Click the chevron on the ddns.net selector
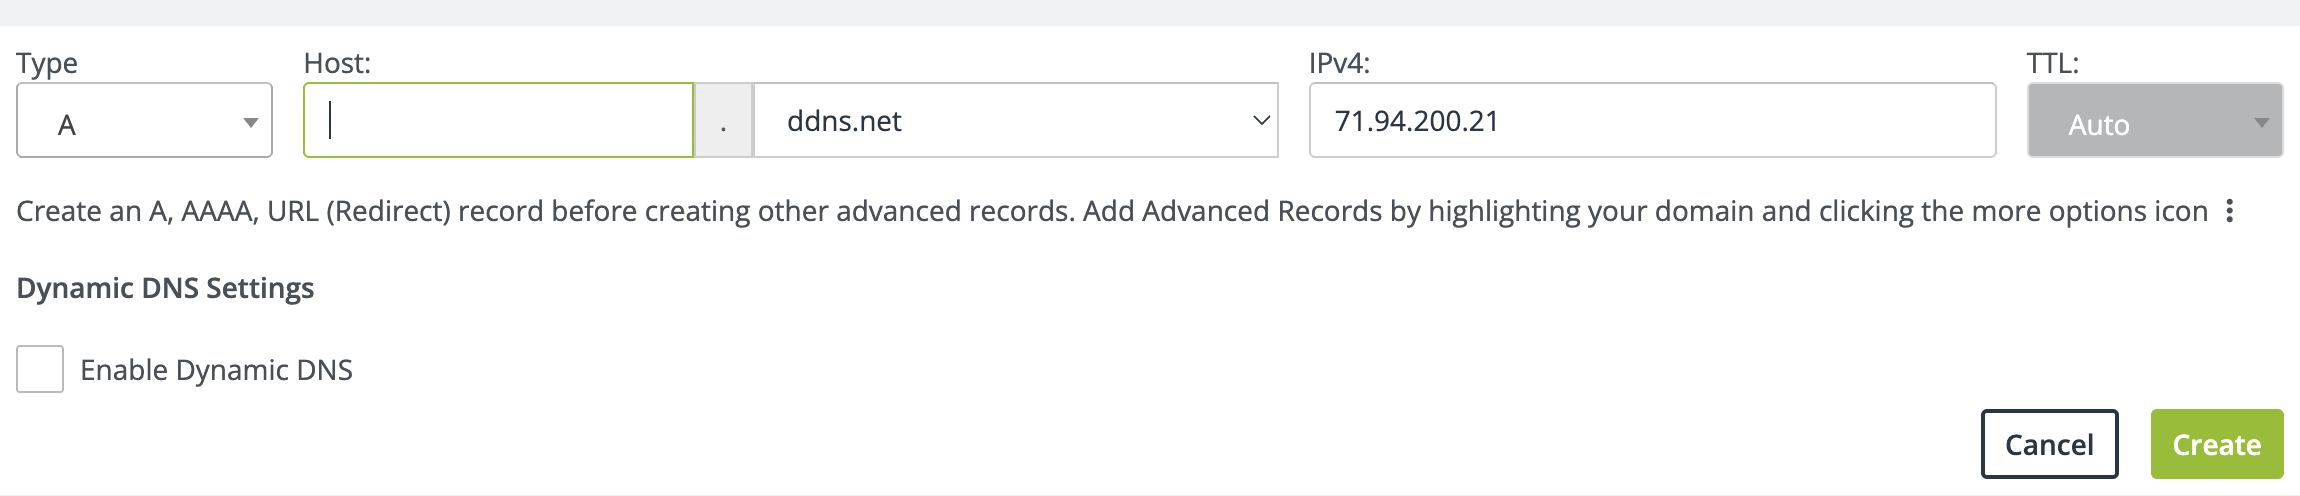The image size is (2300, 496). tap(1261, 121)
